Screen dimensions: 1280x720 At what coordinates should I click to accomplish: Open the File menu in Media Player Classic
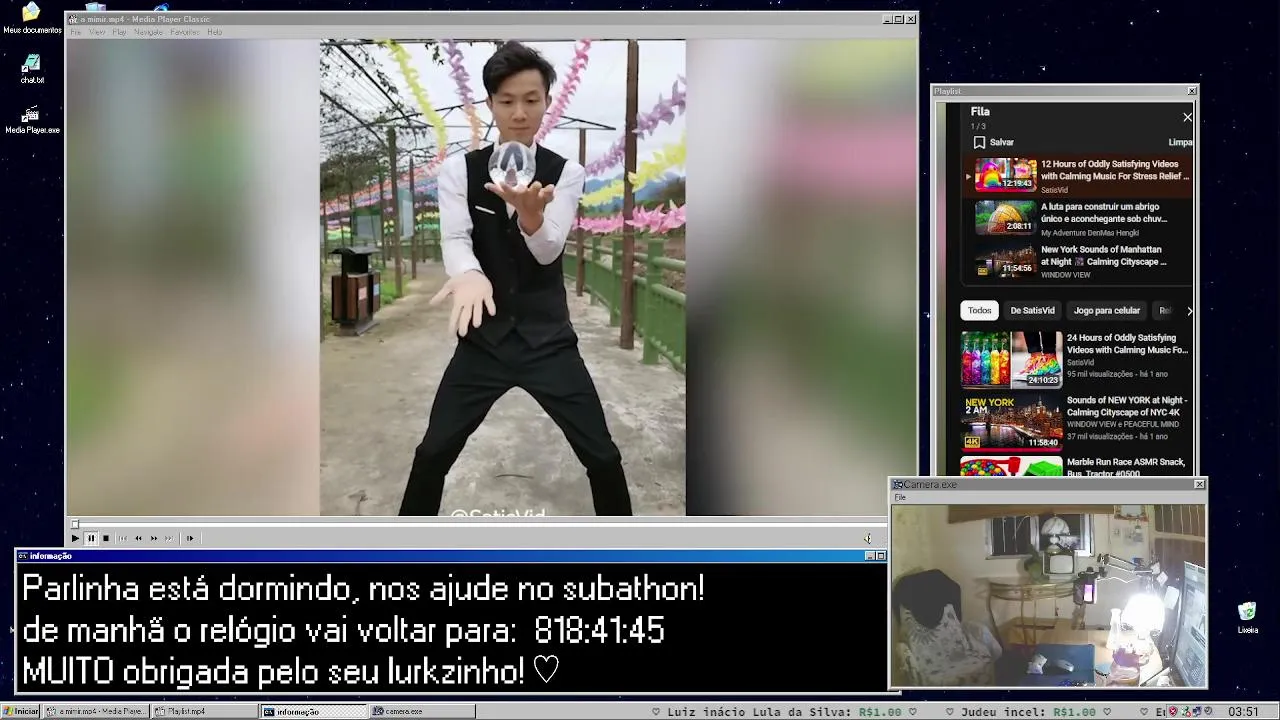pyautogui.click(x=75, y=32)
